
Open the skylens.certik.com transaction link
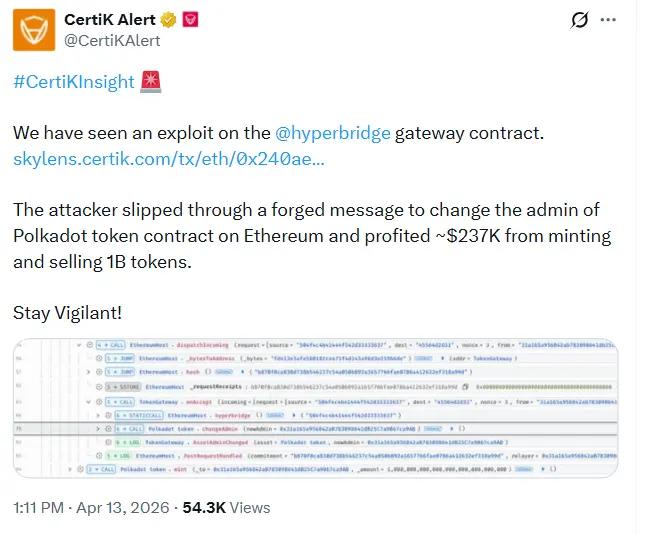click(167, 159)
